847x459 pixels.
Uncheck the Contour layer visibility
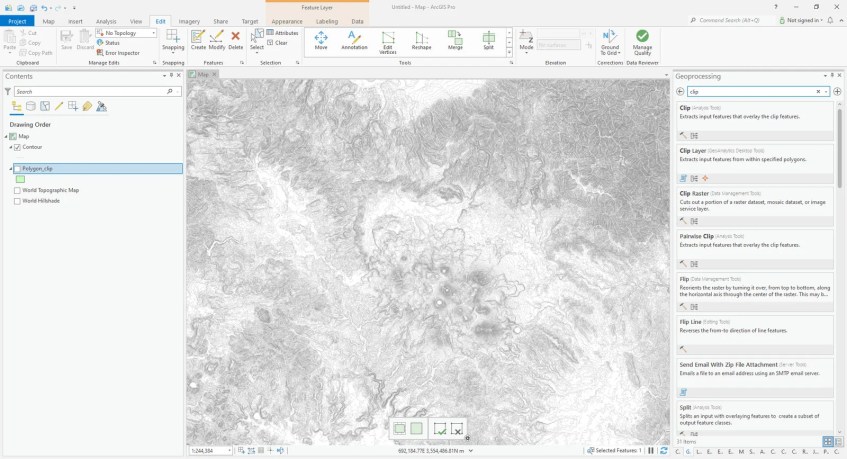(x=17, y=147)
